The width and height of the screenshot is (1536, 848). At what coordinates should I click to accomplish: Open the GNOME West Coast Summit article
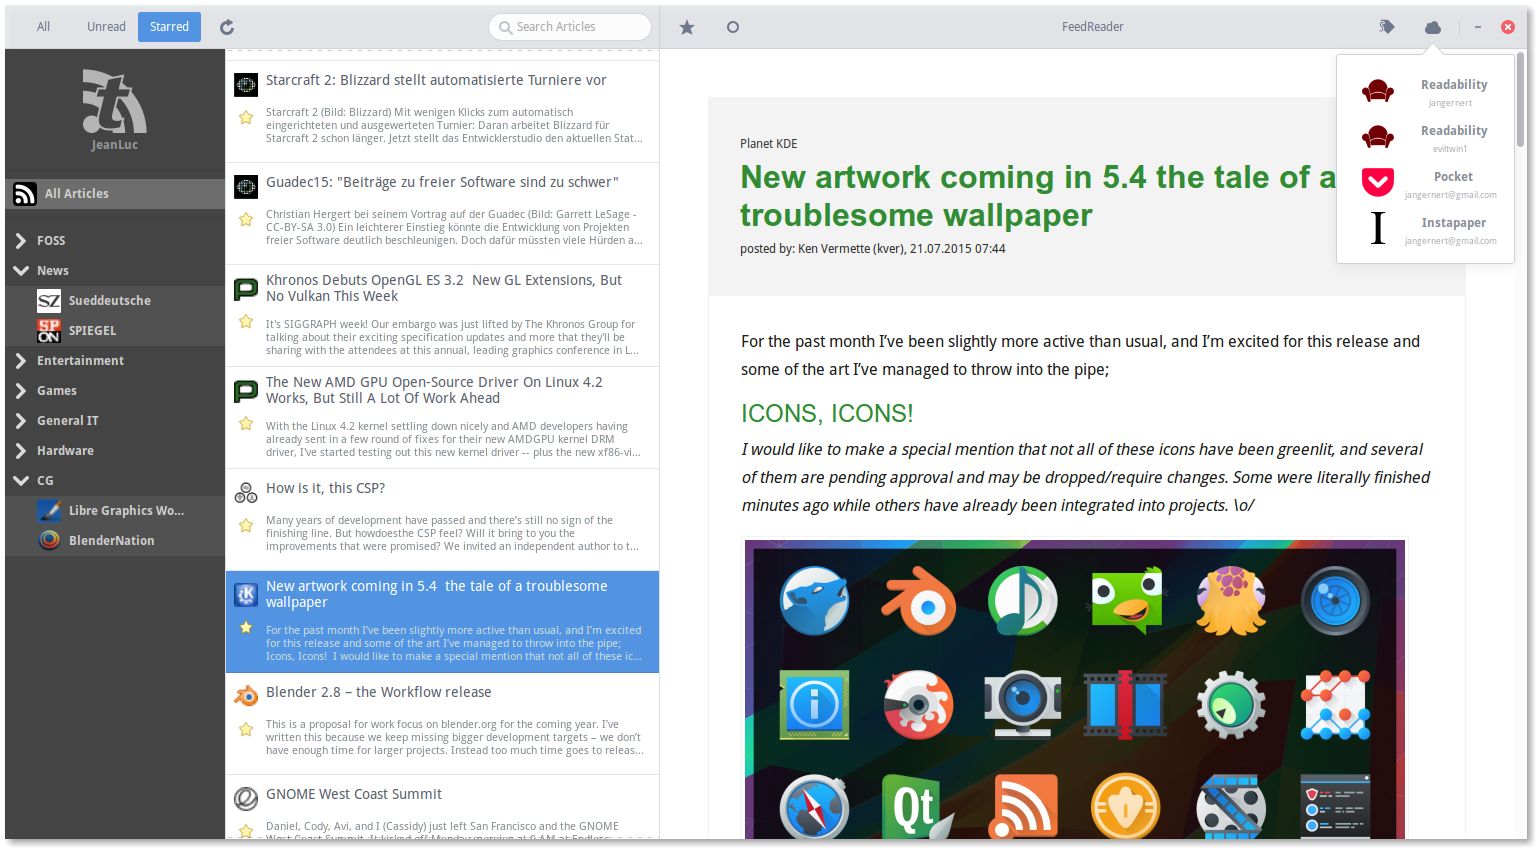coord(353,794)
